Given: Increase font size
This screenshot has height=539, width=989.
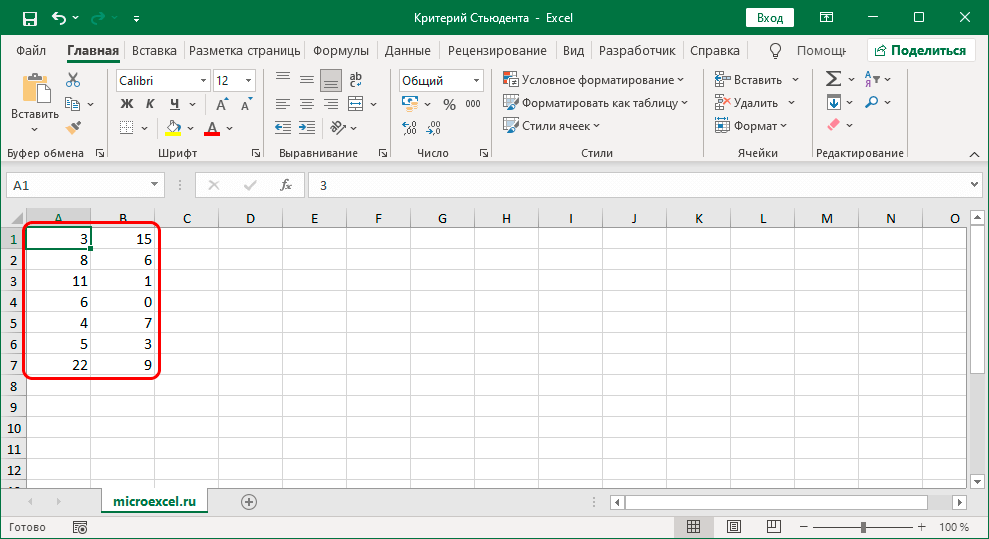Looking at the screenshot, I should (x=221, y=104).
